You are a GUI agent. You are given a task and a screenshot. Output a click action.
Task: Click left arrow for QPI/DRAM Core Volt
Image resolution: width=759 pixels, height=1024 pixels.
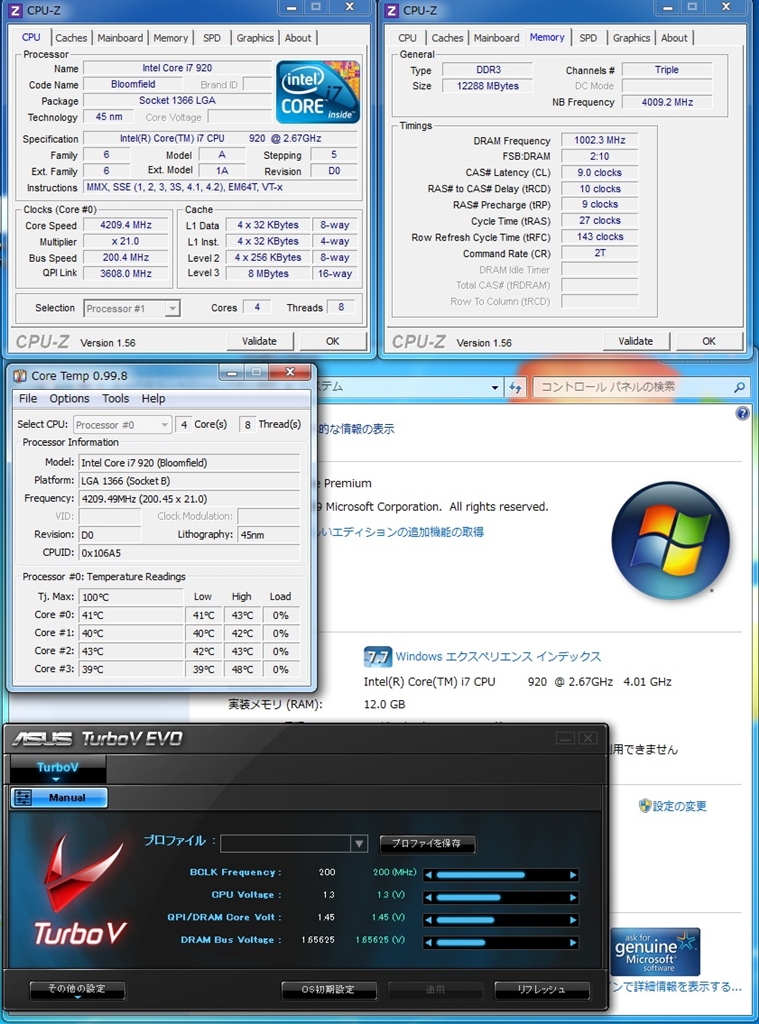429,918
